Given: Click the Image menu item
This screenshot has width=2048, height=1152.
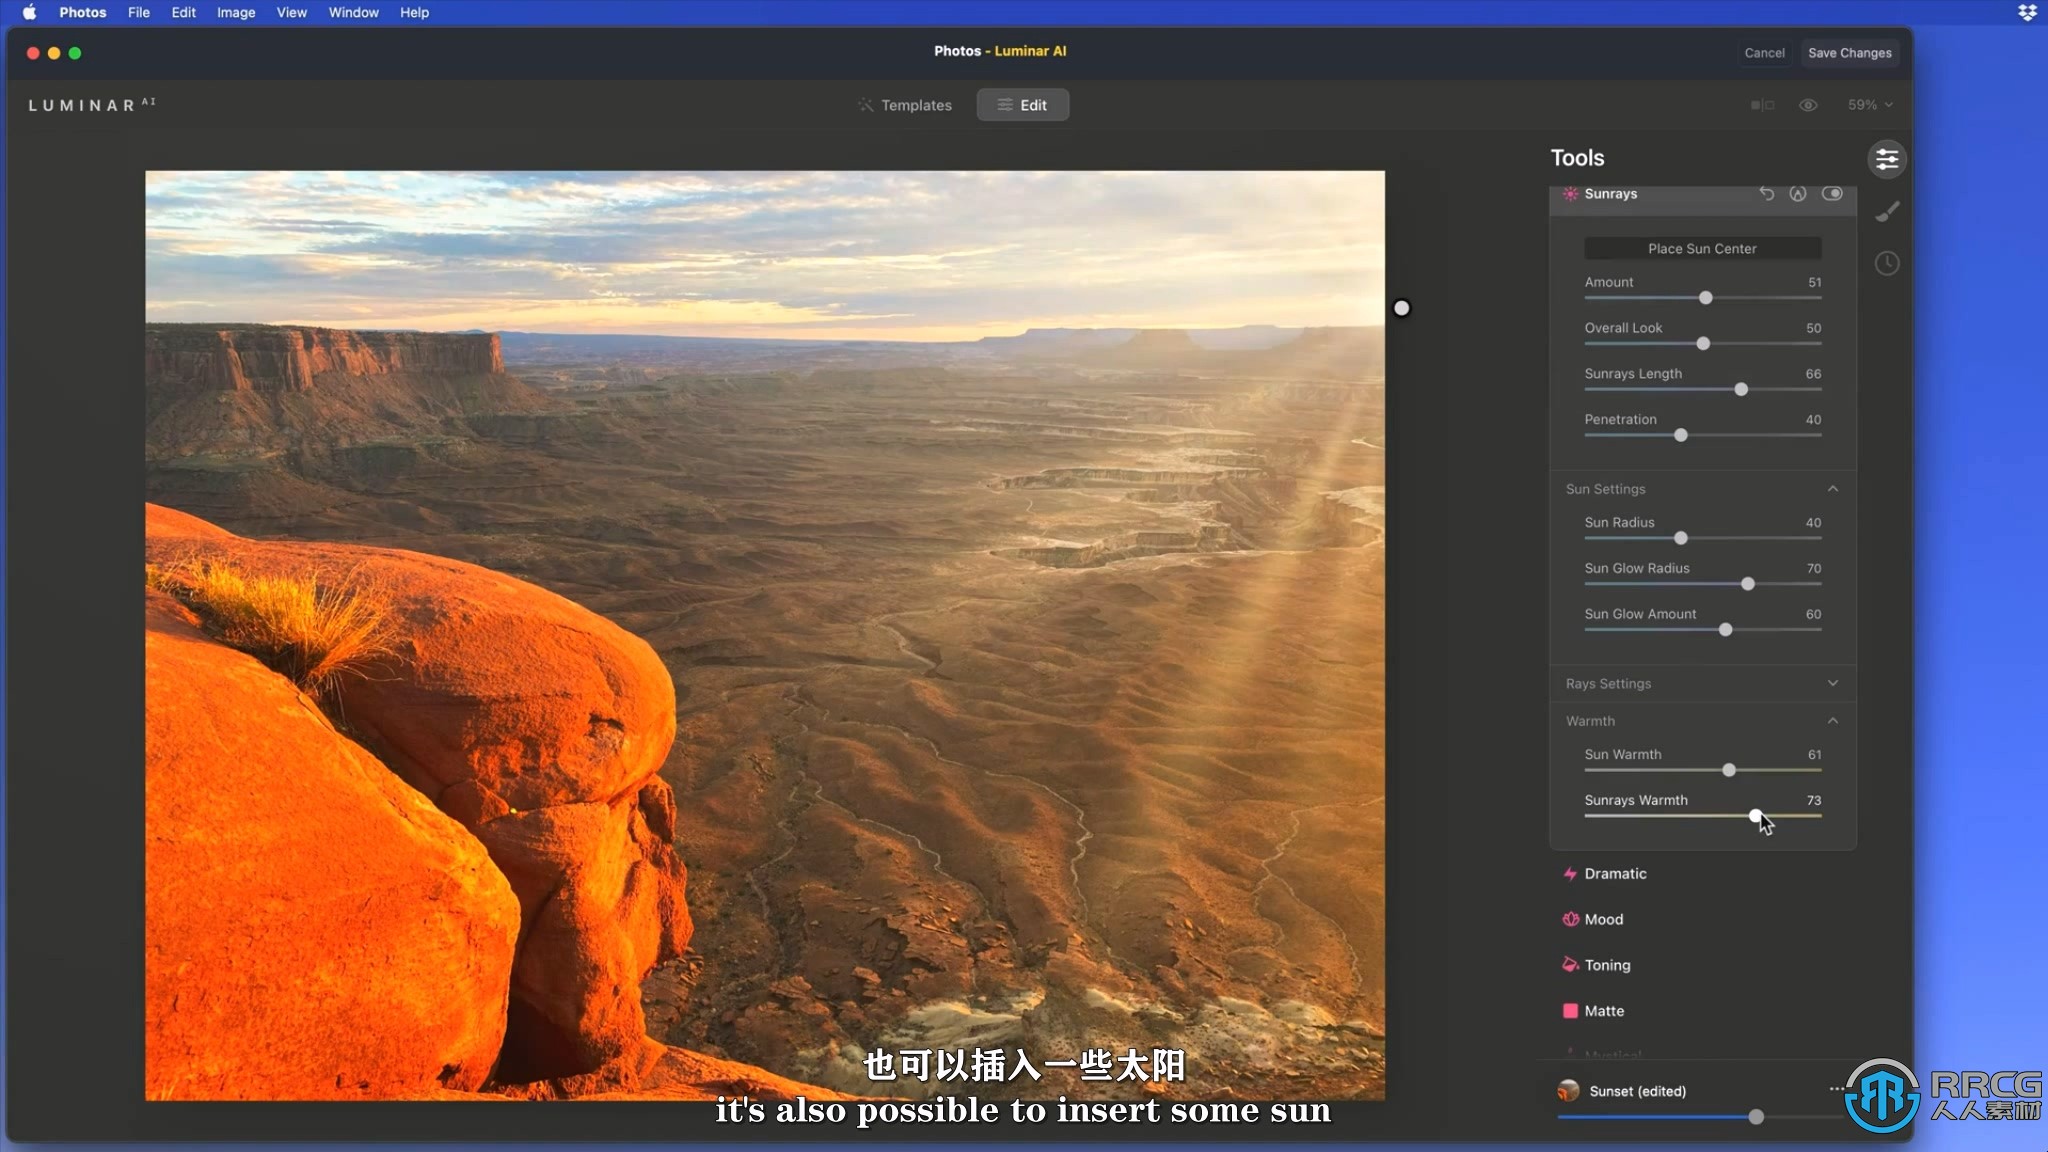Looking at the screenshot, I should (x=236, y=13).
